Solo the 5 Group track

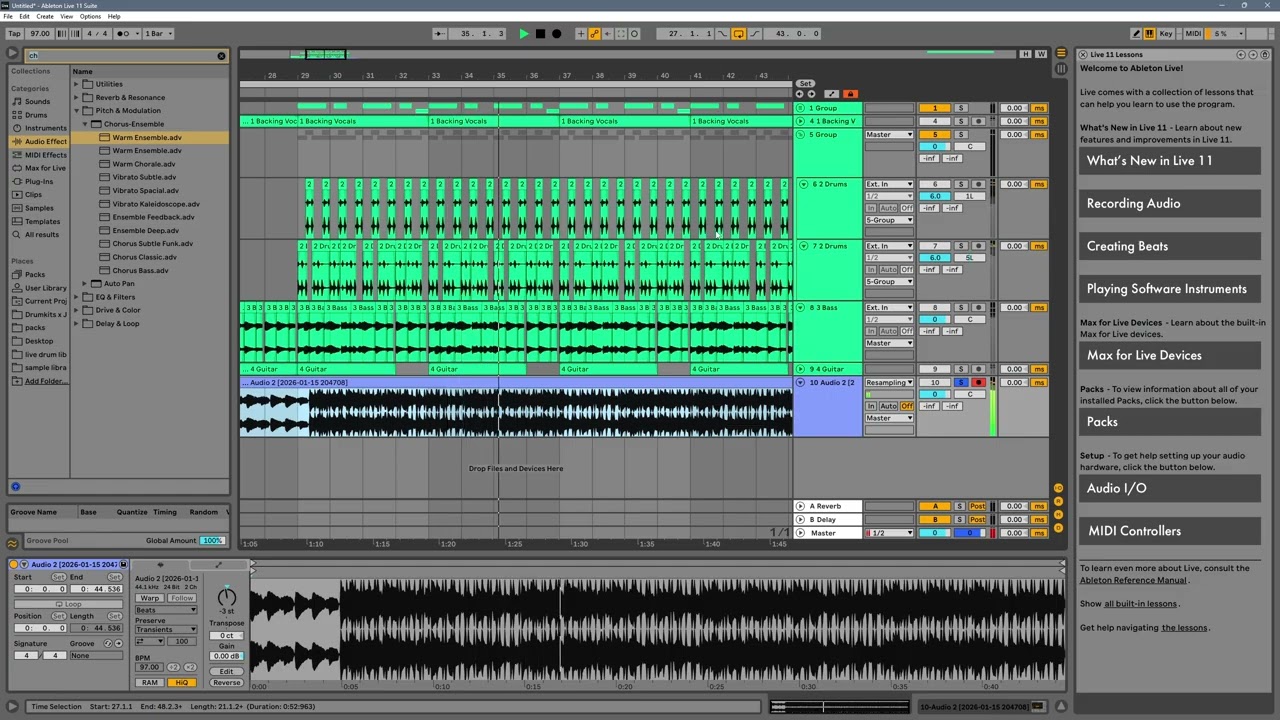point(960,135)
